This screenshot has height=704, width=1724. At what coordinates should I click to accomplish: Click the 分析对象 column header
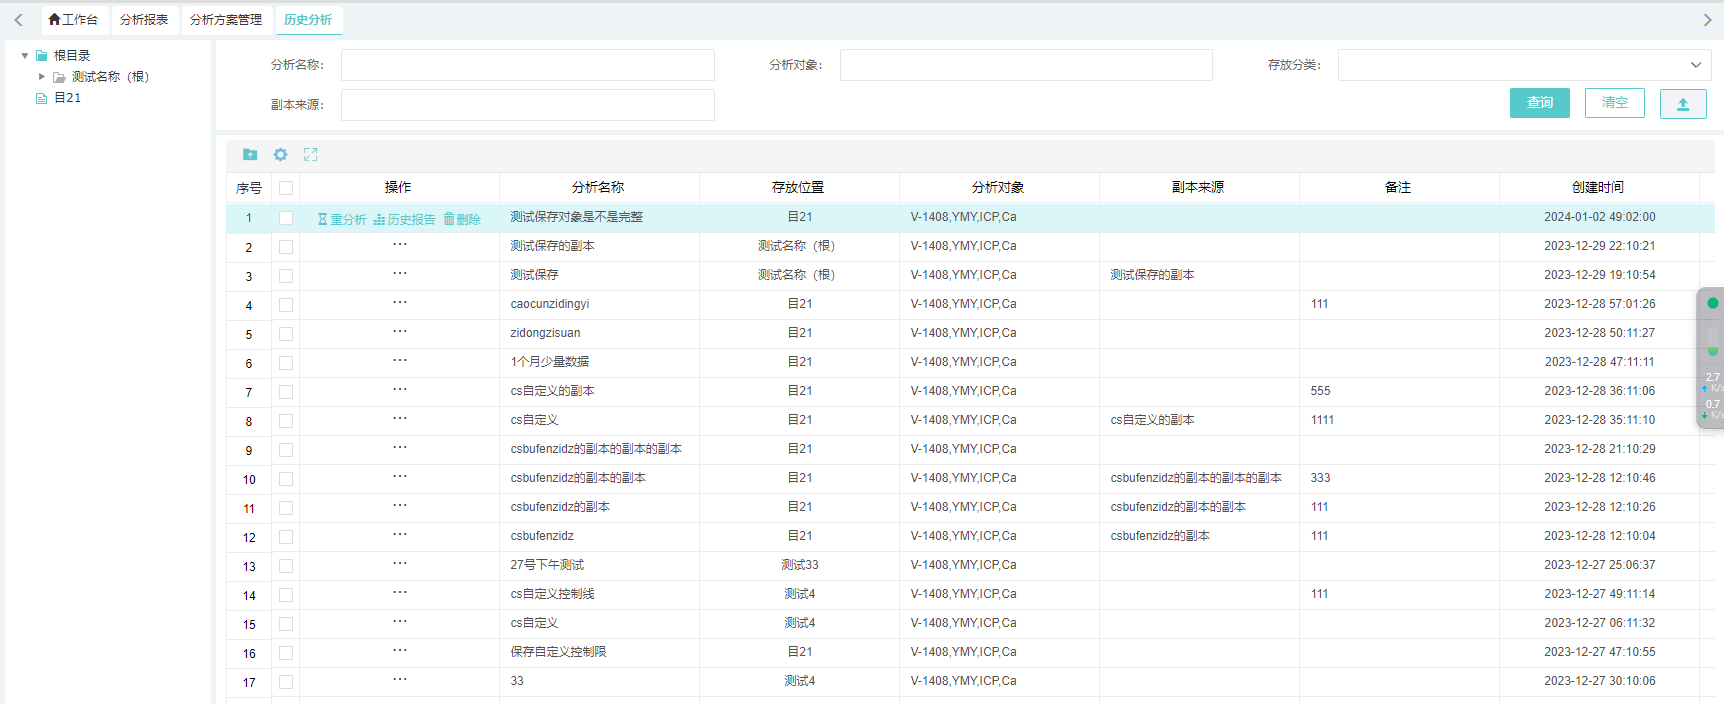pyautogui.click(x=998, y=188)
